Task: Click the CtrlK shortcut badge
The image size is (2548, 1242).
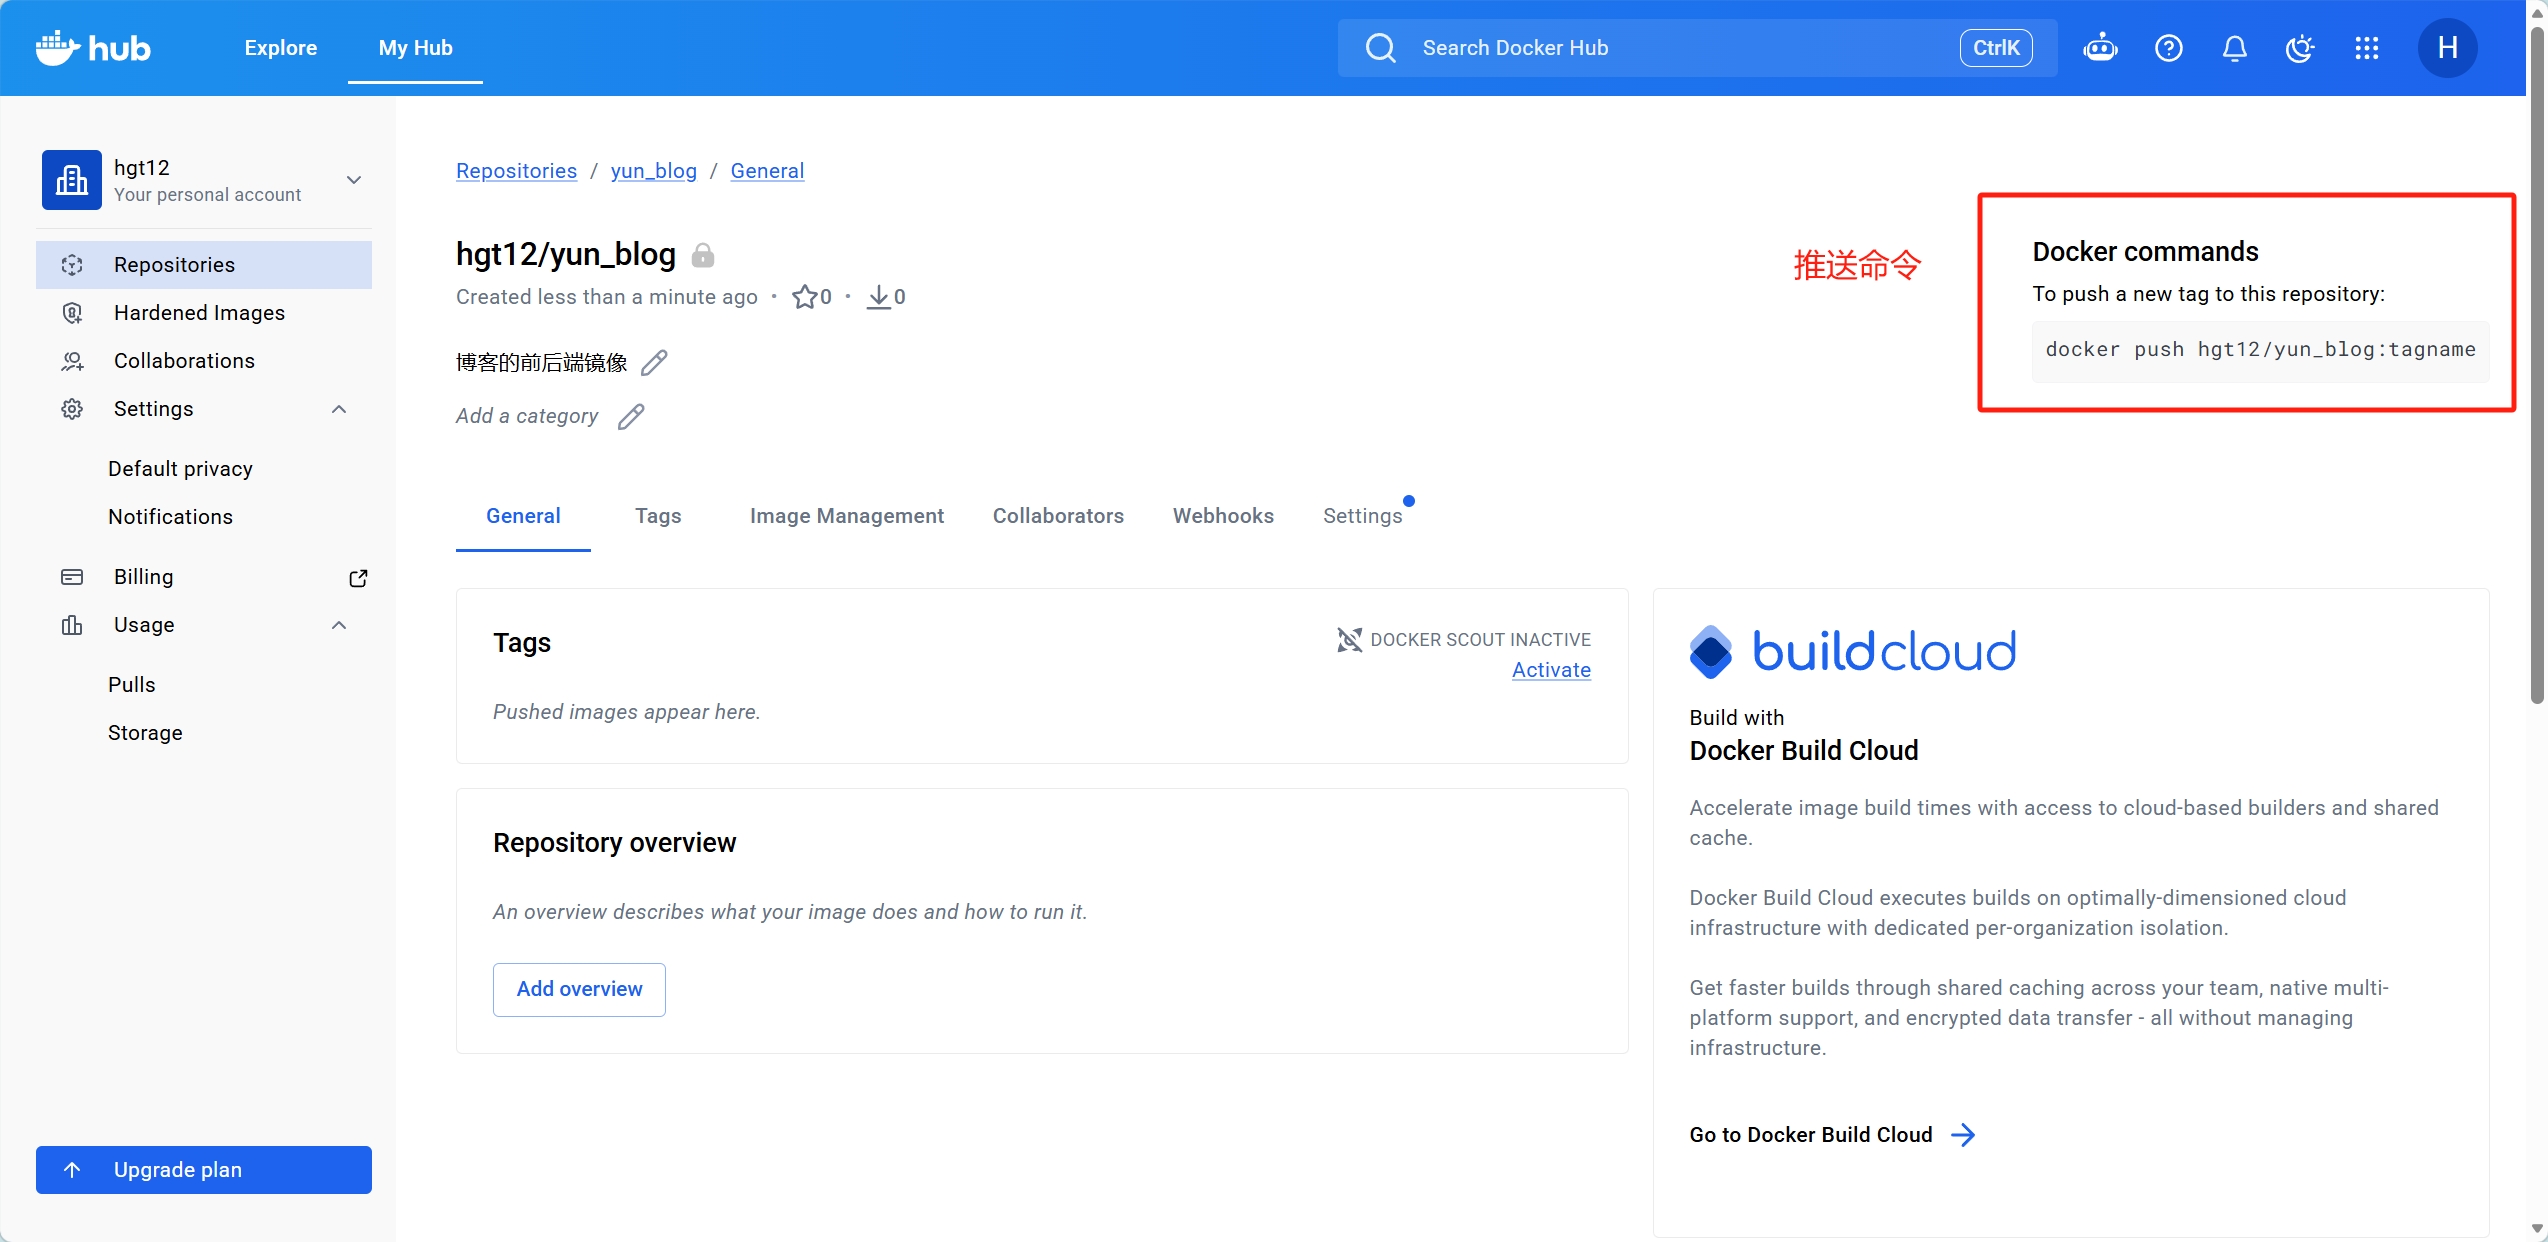Action: 1996,48
